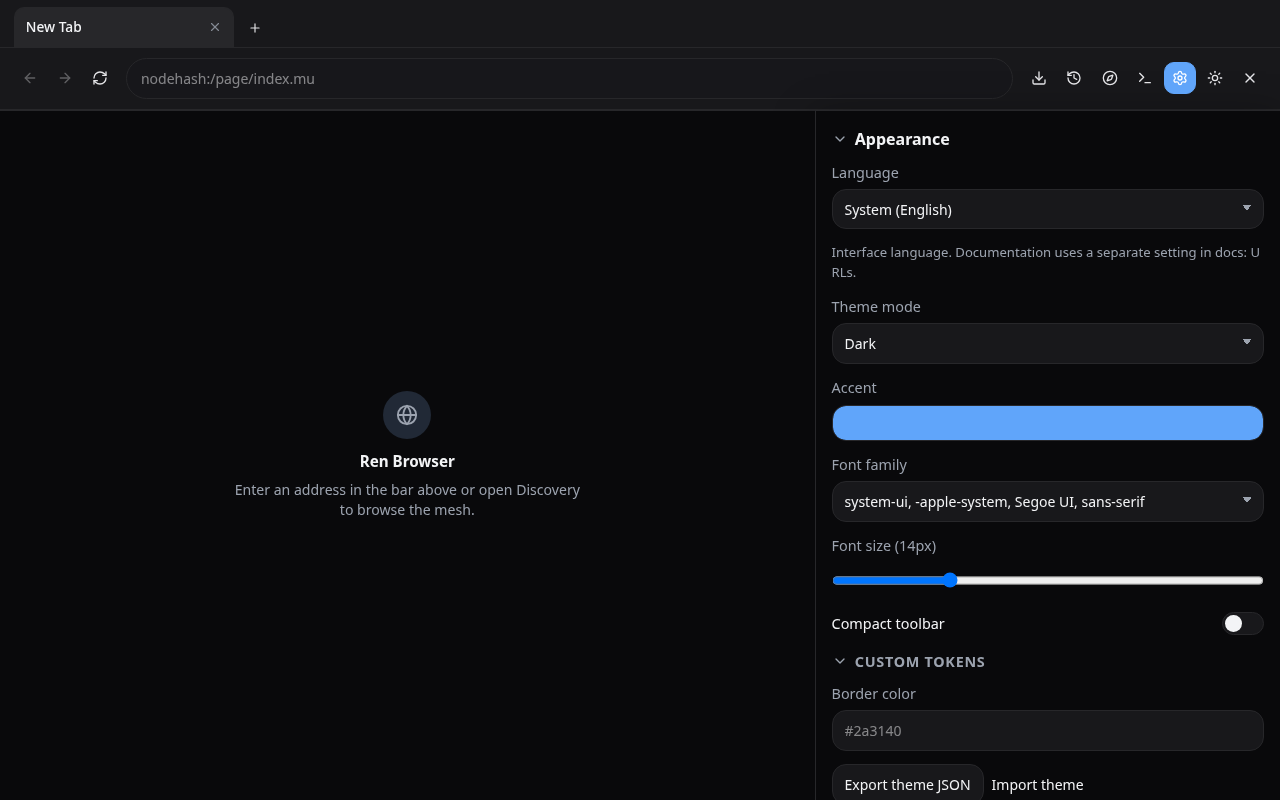1280x800 pixels.
Task: Close the New Tab tab
Action: tap(215, 27)
